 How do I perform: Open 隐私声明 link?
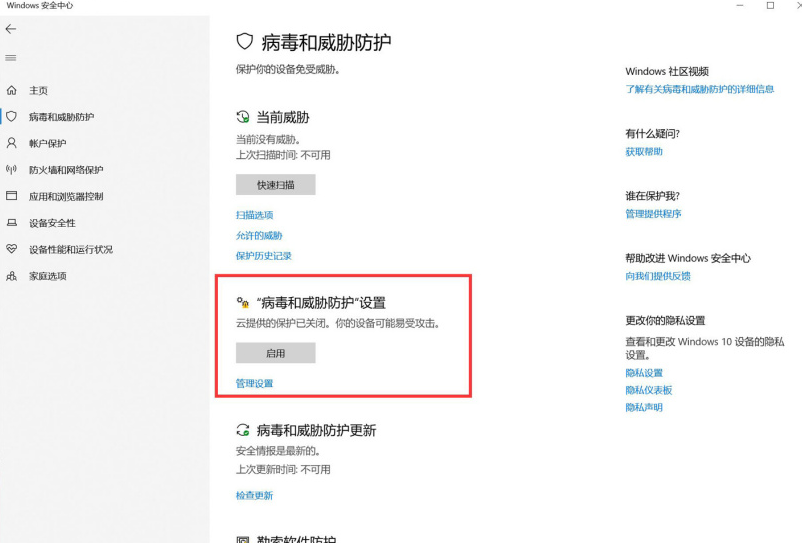click(644, 408)
